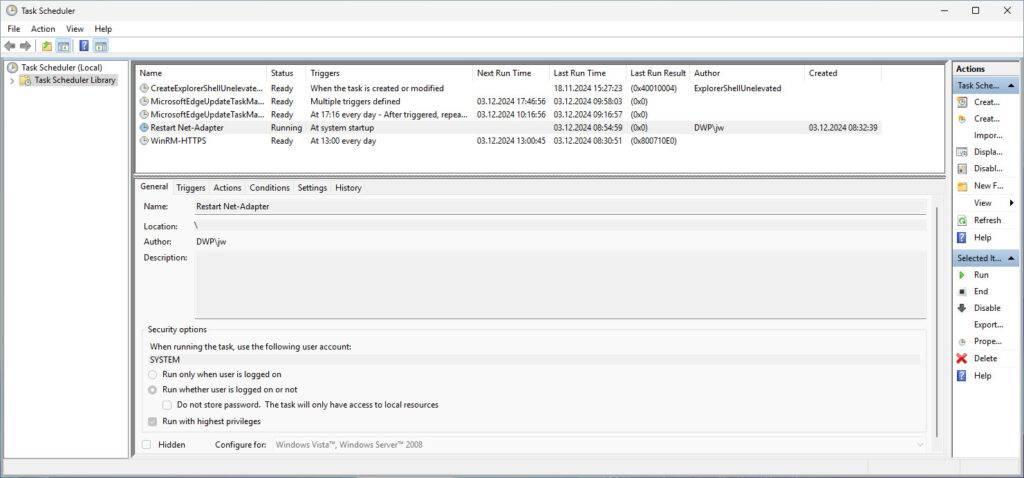Image resolution: width=1024 pixels, height=478 pixels.
Task: Click the Disabl... all tasks history icon
Action: 962,168
